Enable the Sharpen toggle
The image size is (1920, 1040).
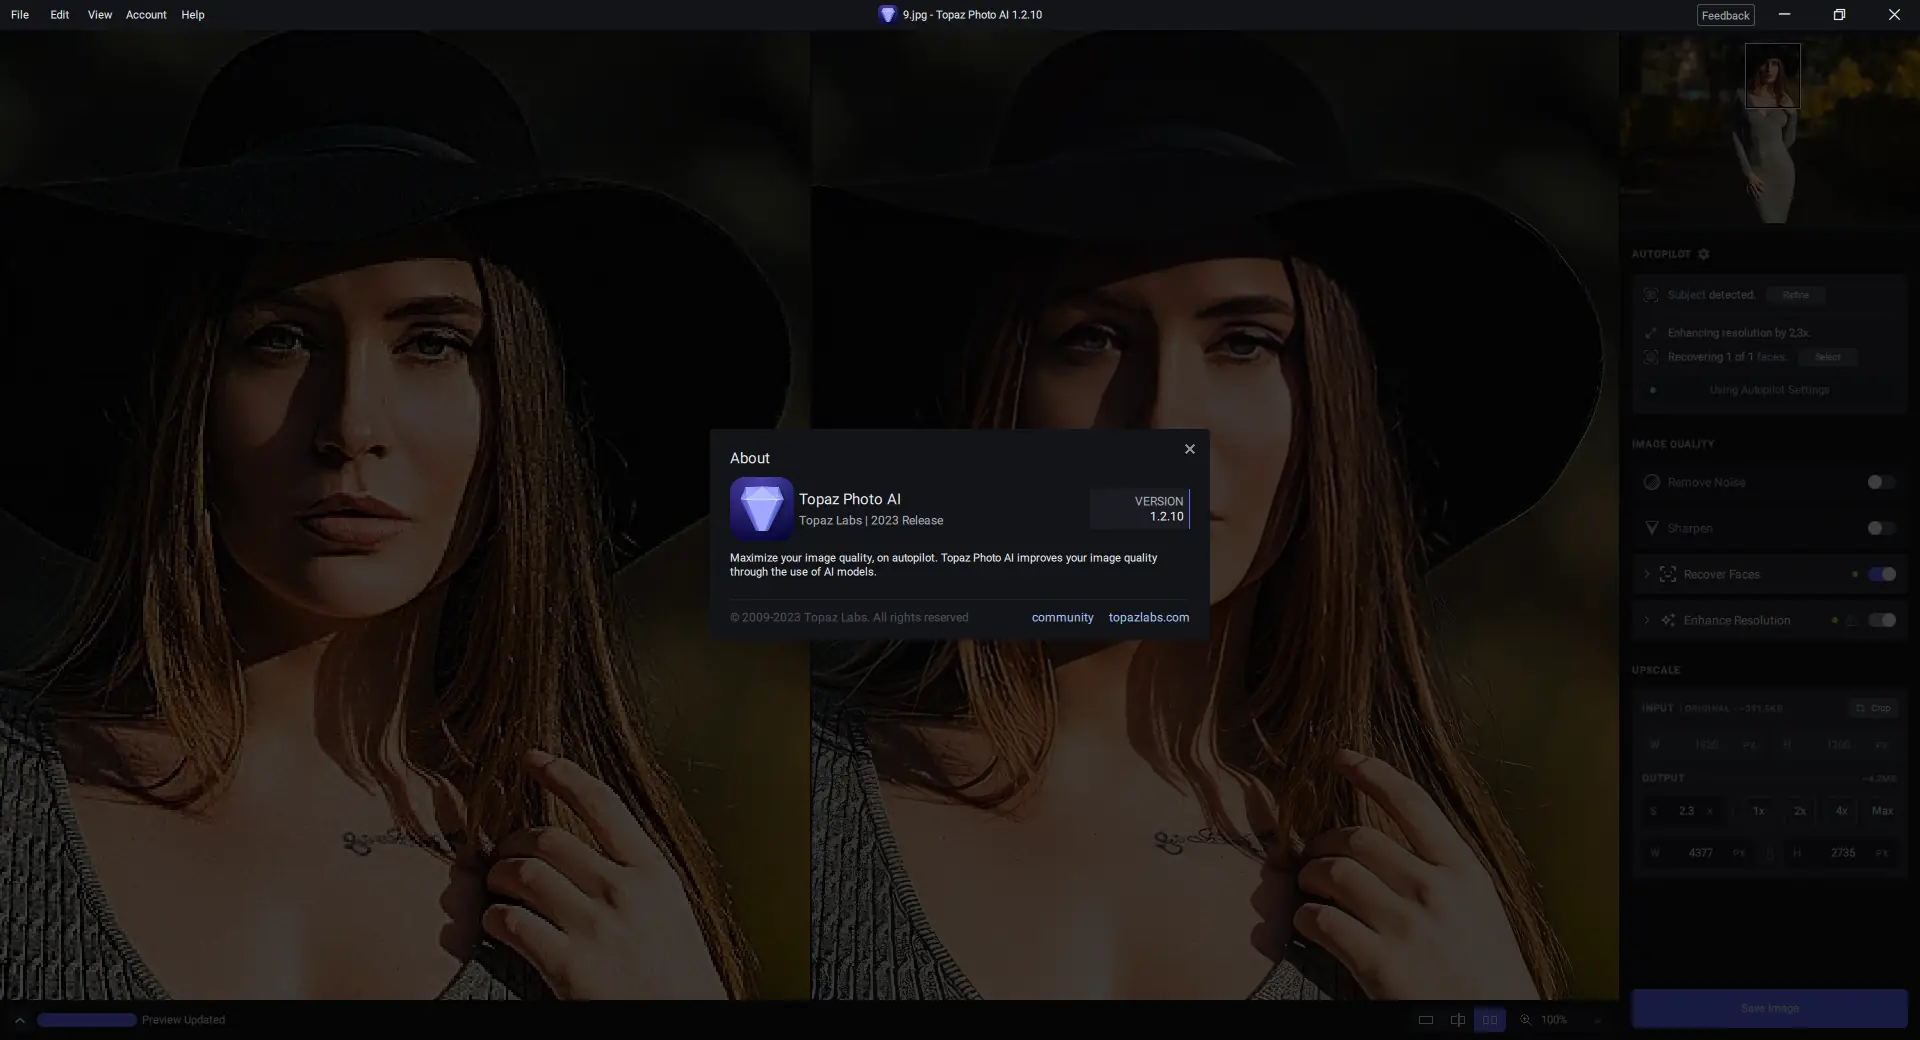pyautogui.click(x=1882, y=529)
